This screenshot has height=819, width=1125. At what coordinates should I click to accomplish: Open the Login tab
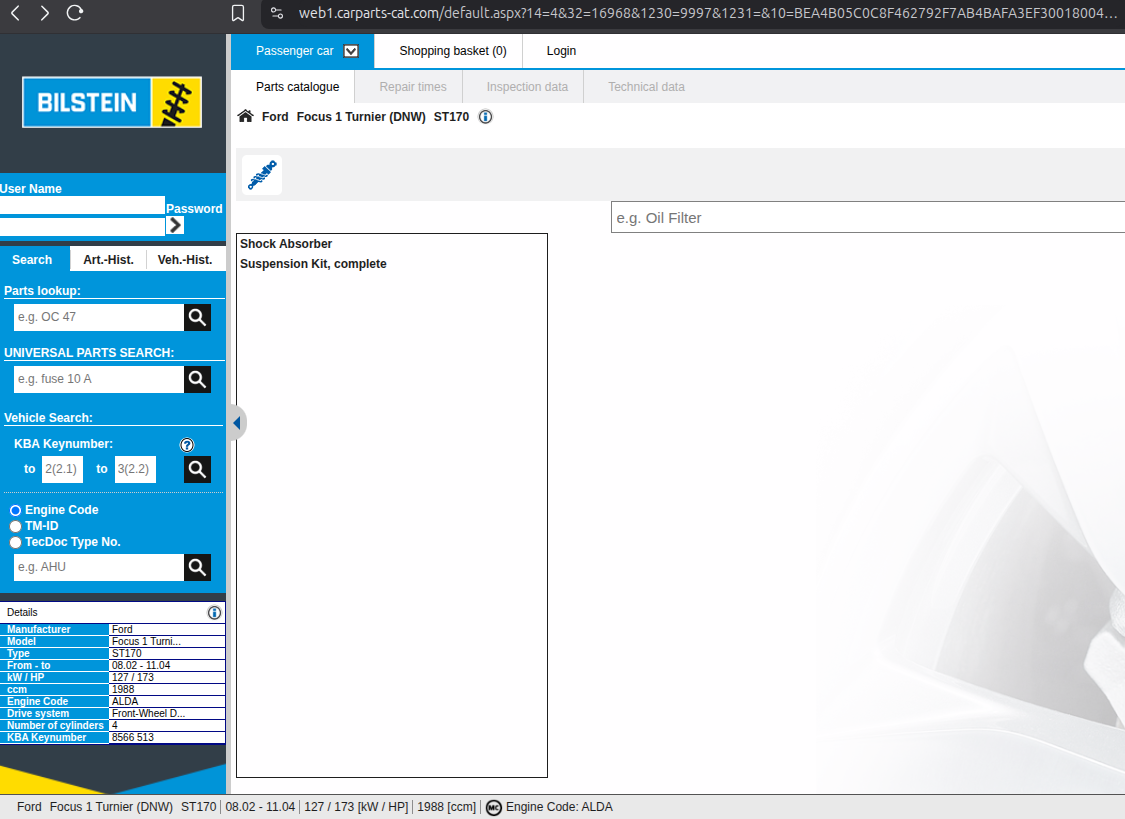(561, 51)
